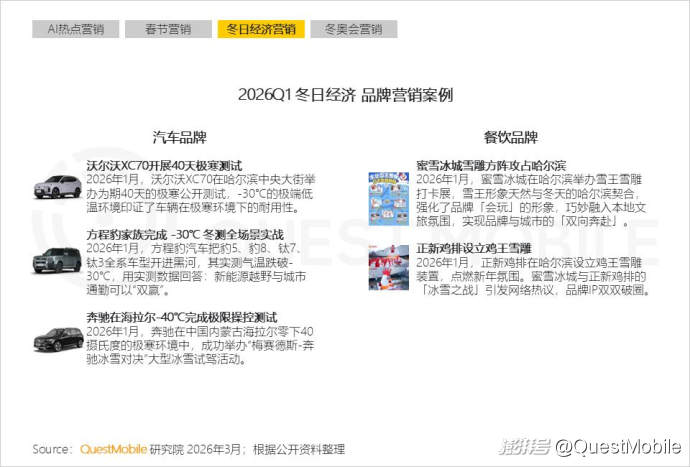Click the 正新鸡排设立鸡王雪雕 headline

473,248
